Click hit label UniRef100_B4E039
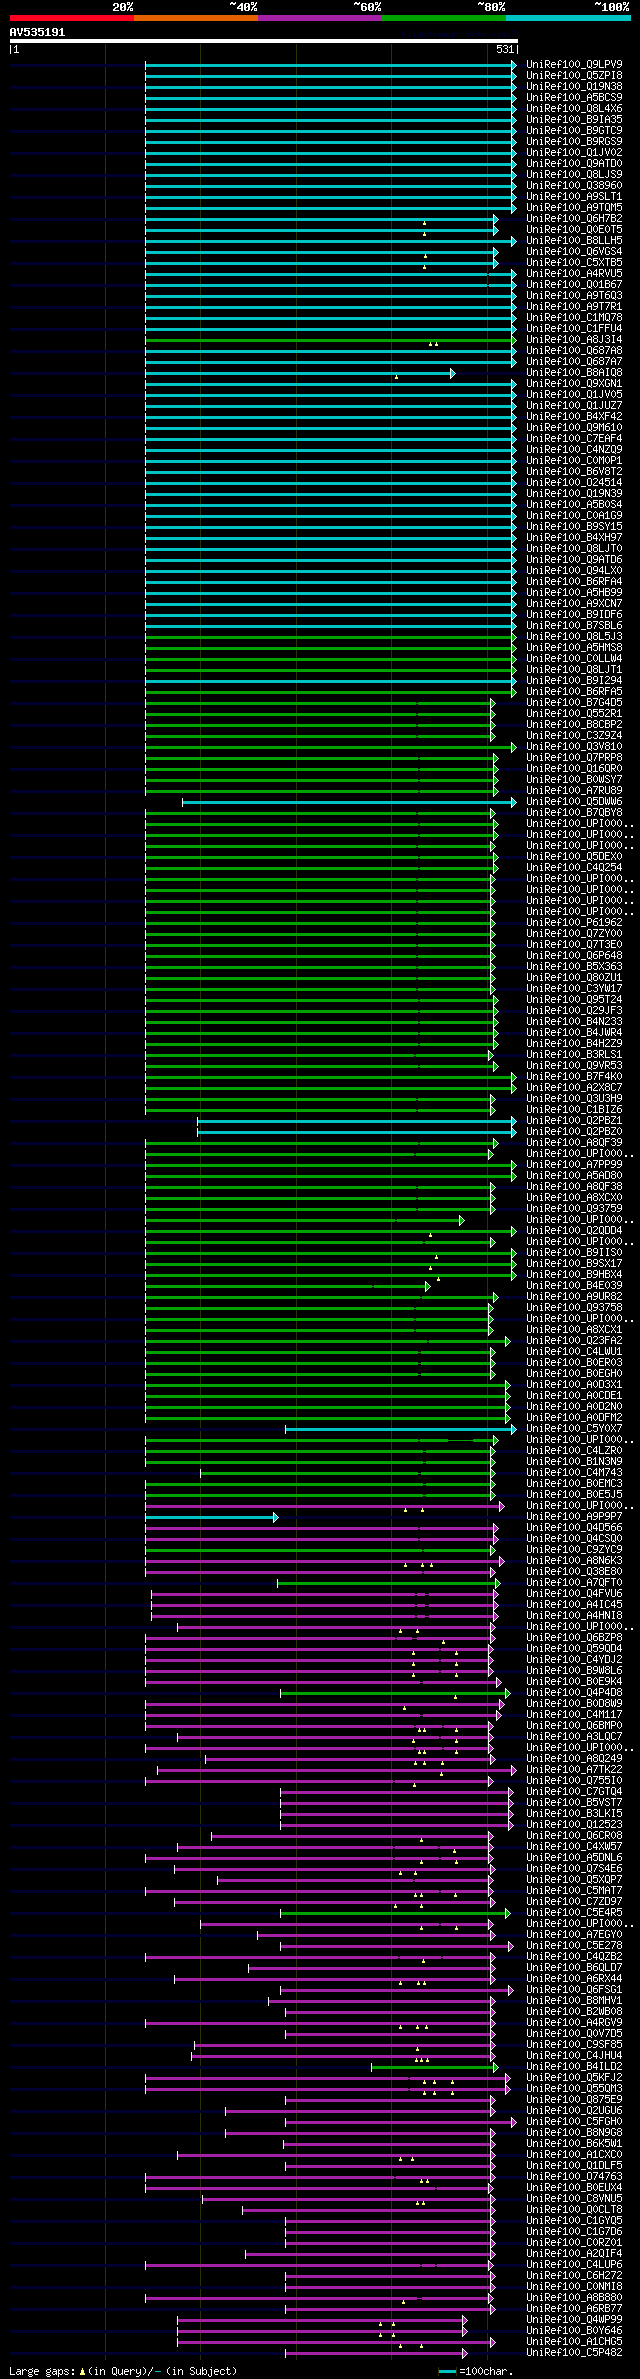640x2379 pixels. pyautogui.click(x=574, y=1286)
